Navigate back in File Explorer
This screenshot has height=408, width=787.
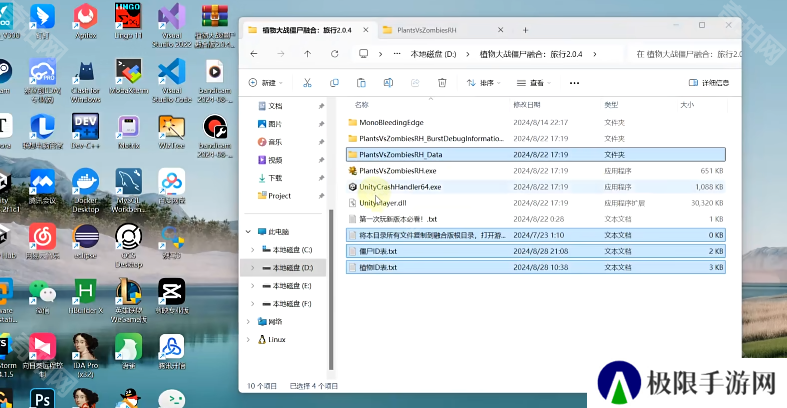254,54
